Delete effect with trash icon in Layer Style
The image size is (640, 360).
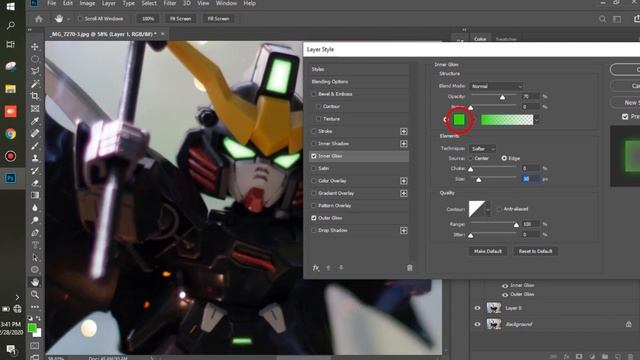pyautogui.click(x=409, y=268)
